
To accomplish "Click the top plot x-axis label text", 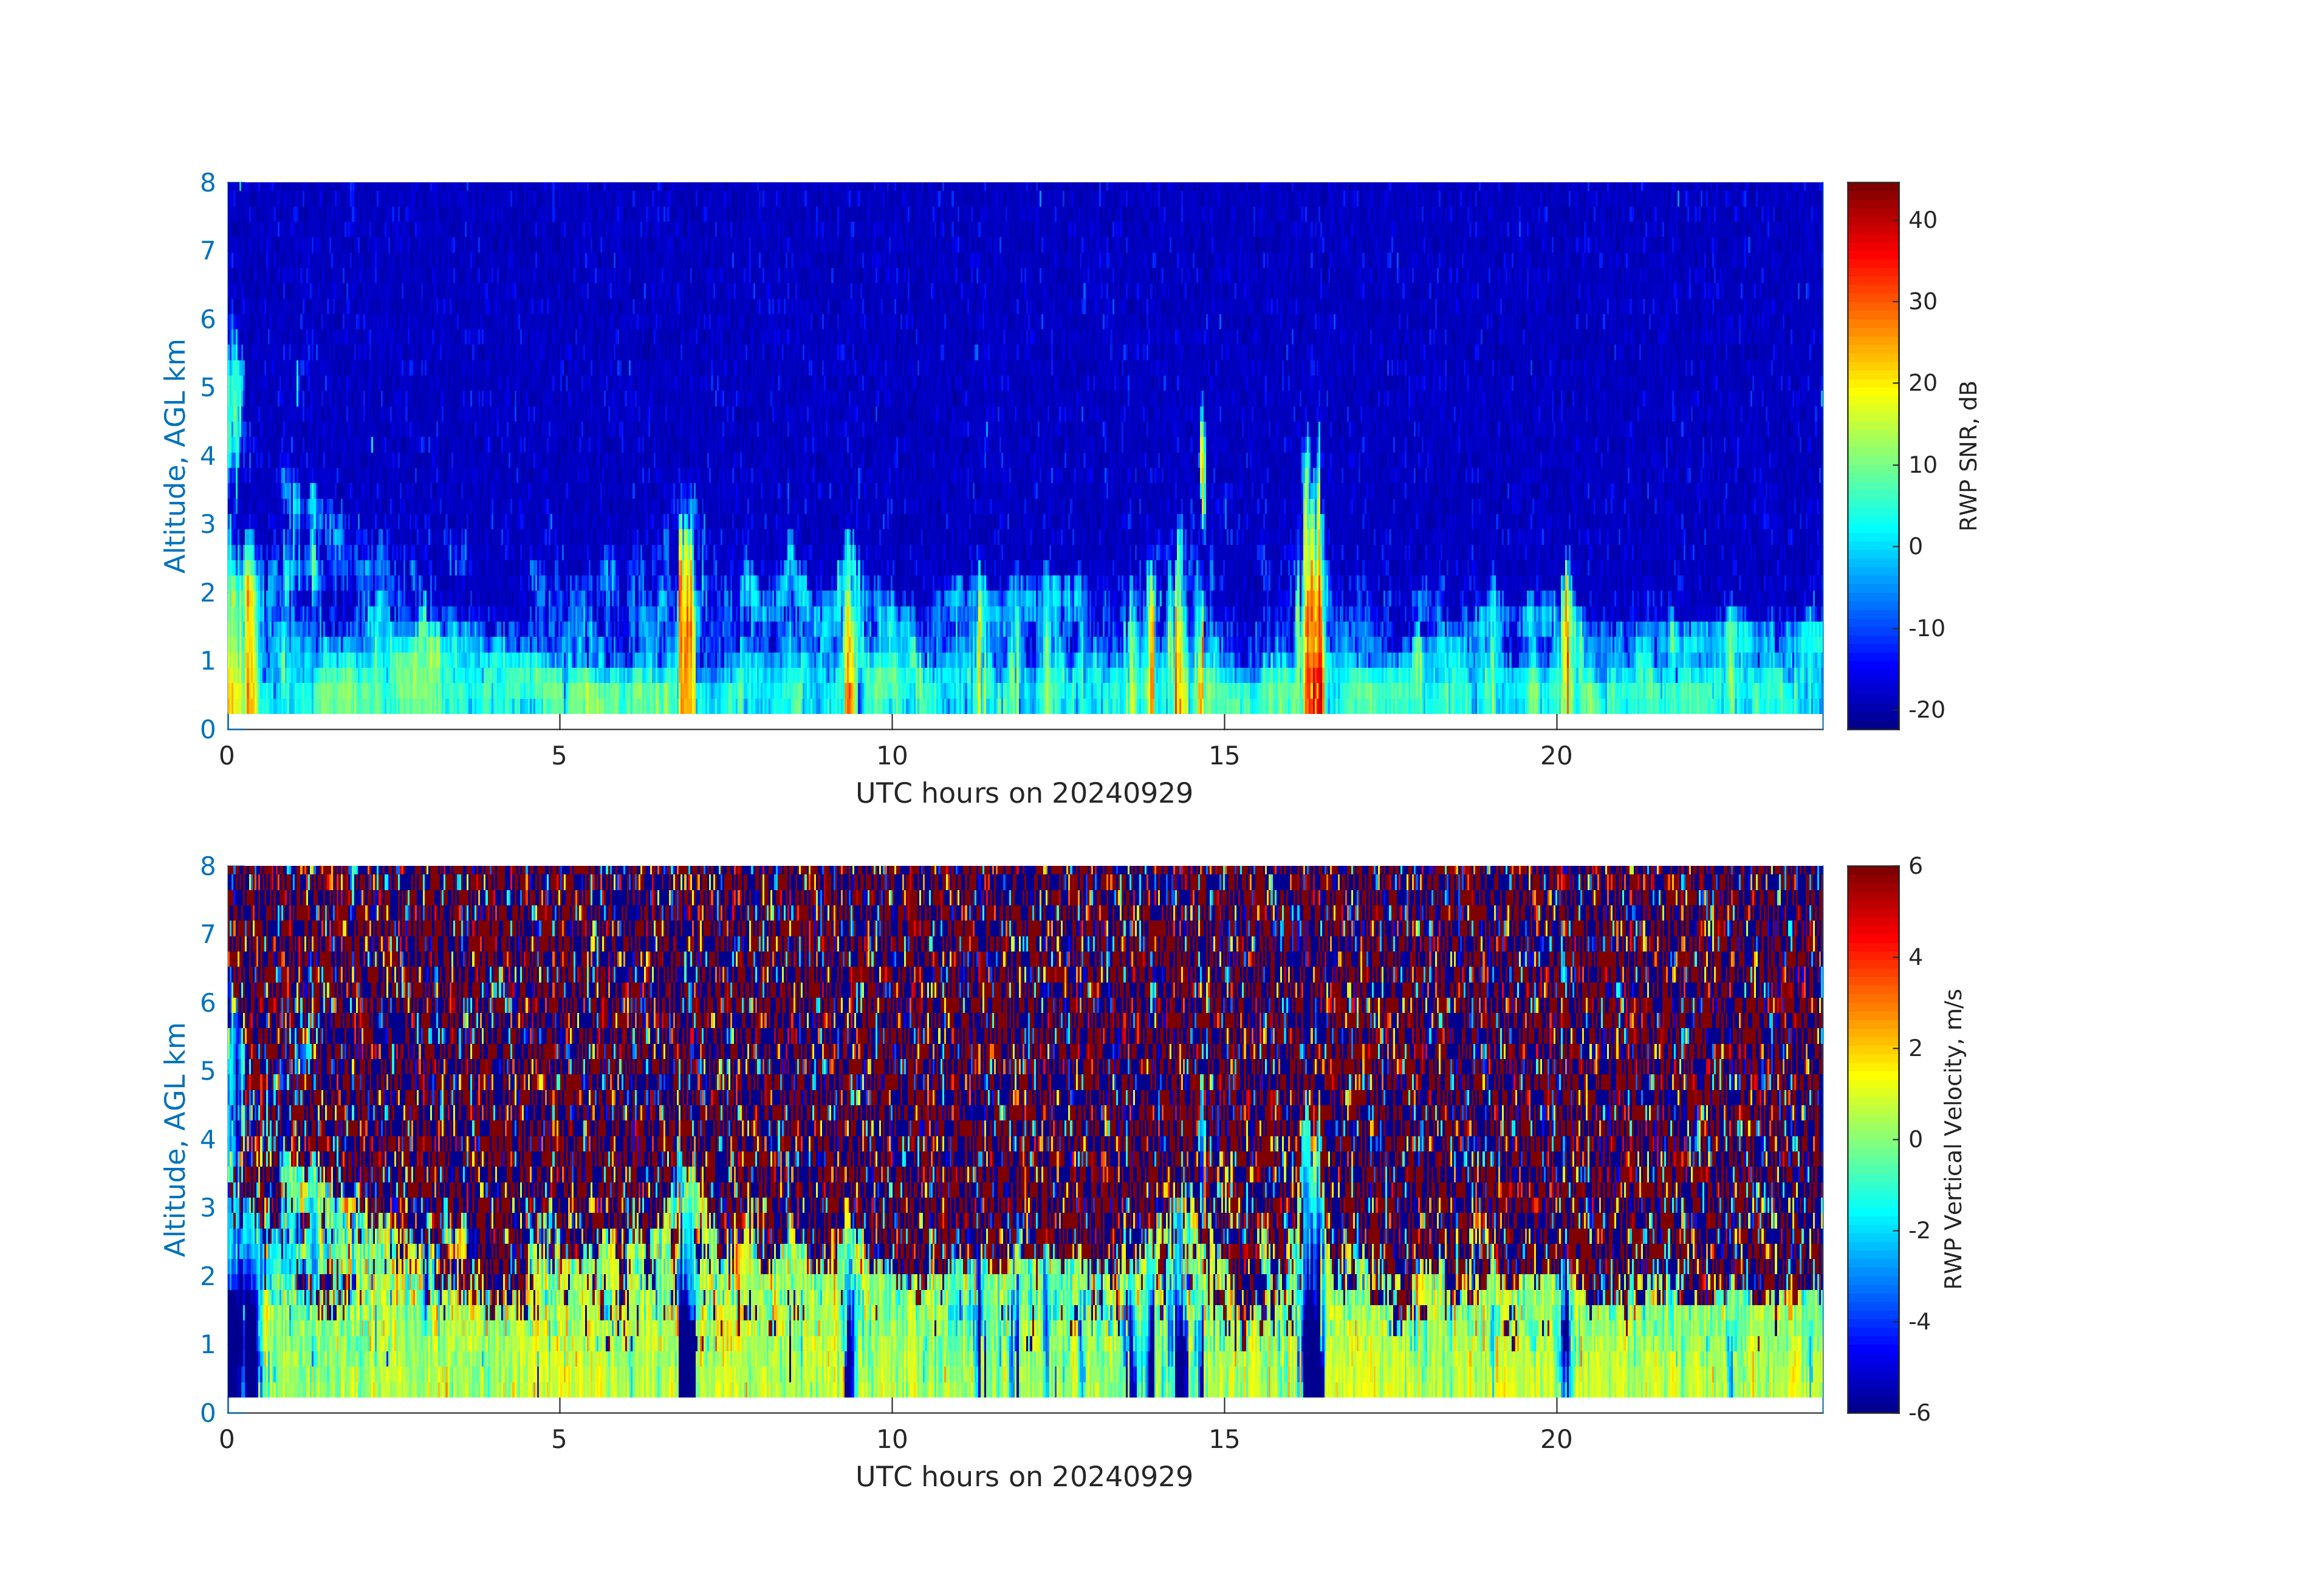I will point(1024,793).
